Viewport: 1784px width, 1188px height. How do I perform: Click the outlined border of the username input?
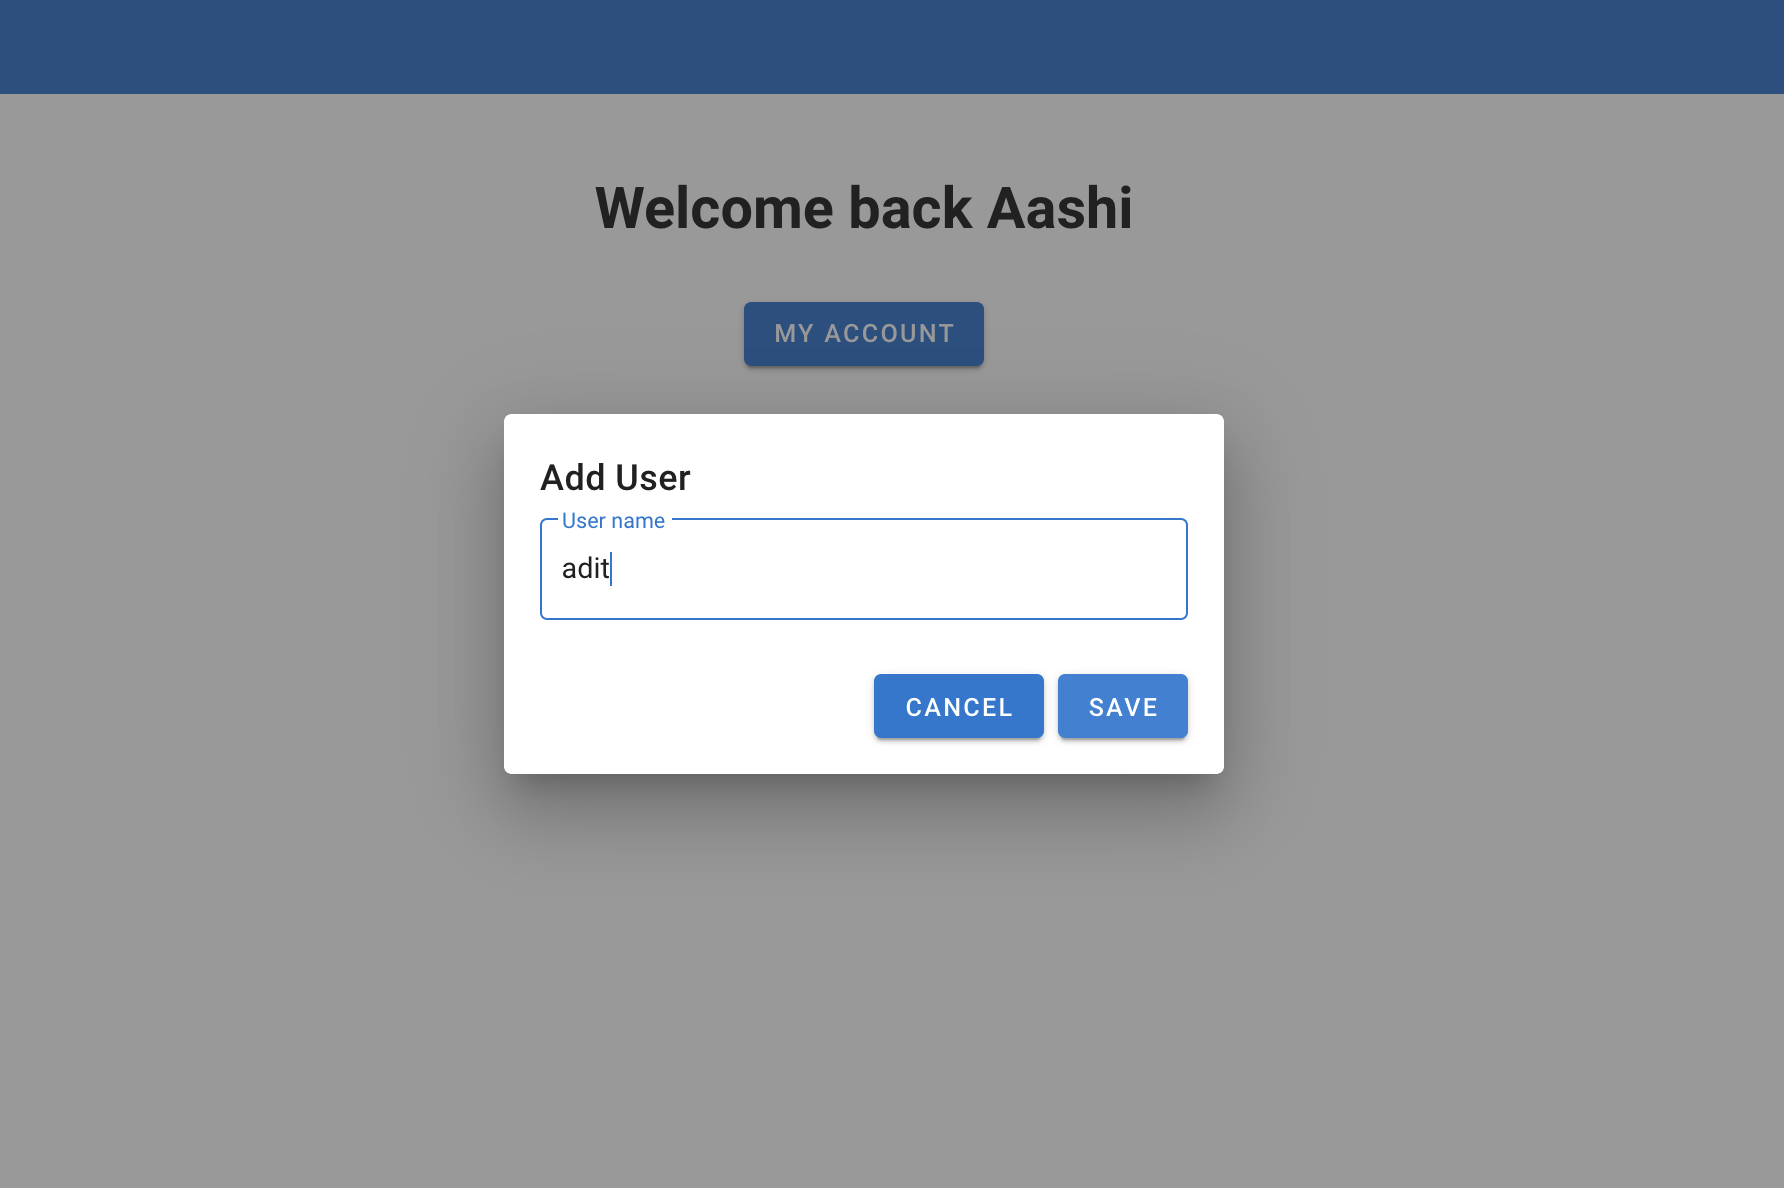coord(863,619)
